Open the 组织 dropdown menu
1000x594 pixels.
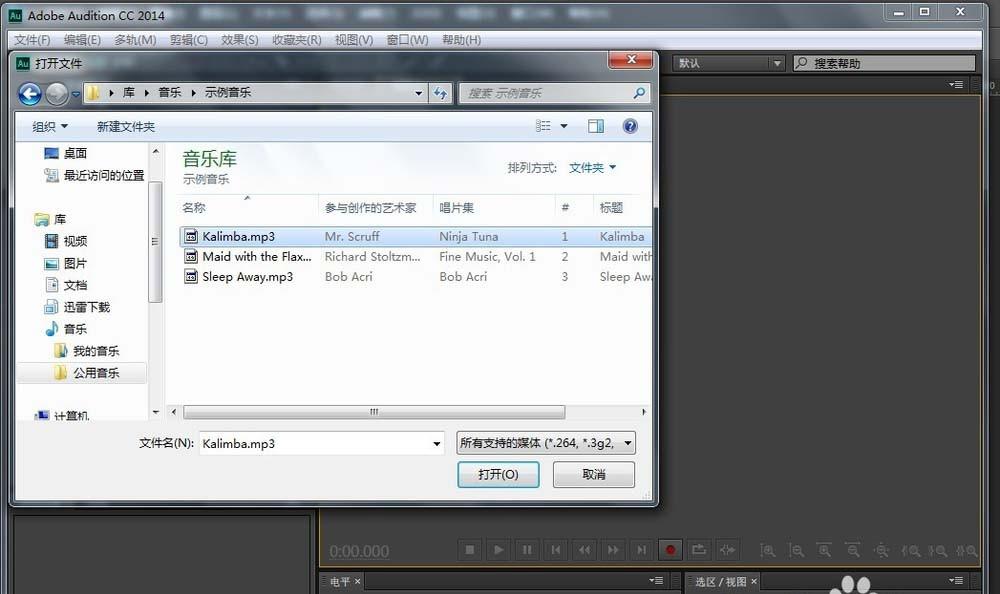pos(50,127)
